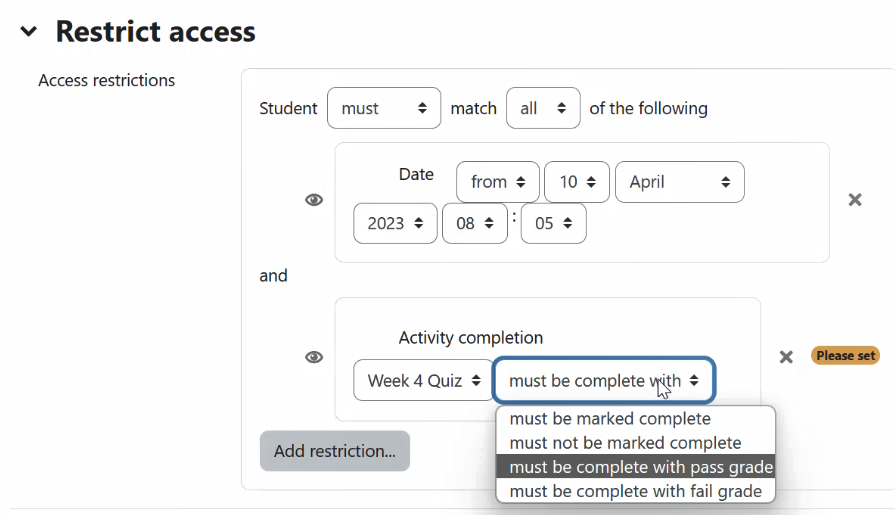Delete the Activity completion restriction X

[786, 357]
